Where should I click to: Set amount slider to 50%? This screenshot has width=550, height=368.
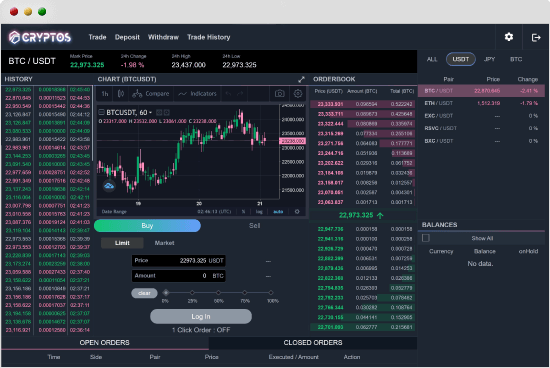(219, 293)
